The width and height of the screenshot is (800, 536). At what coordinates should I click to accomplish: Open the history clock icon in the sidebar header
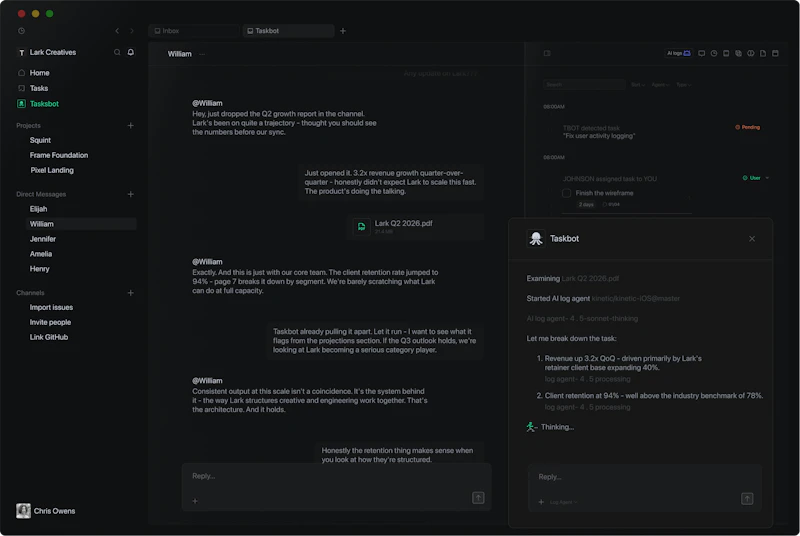[21, 31]
